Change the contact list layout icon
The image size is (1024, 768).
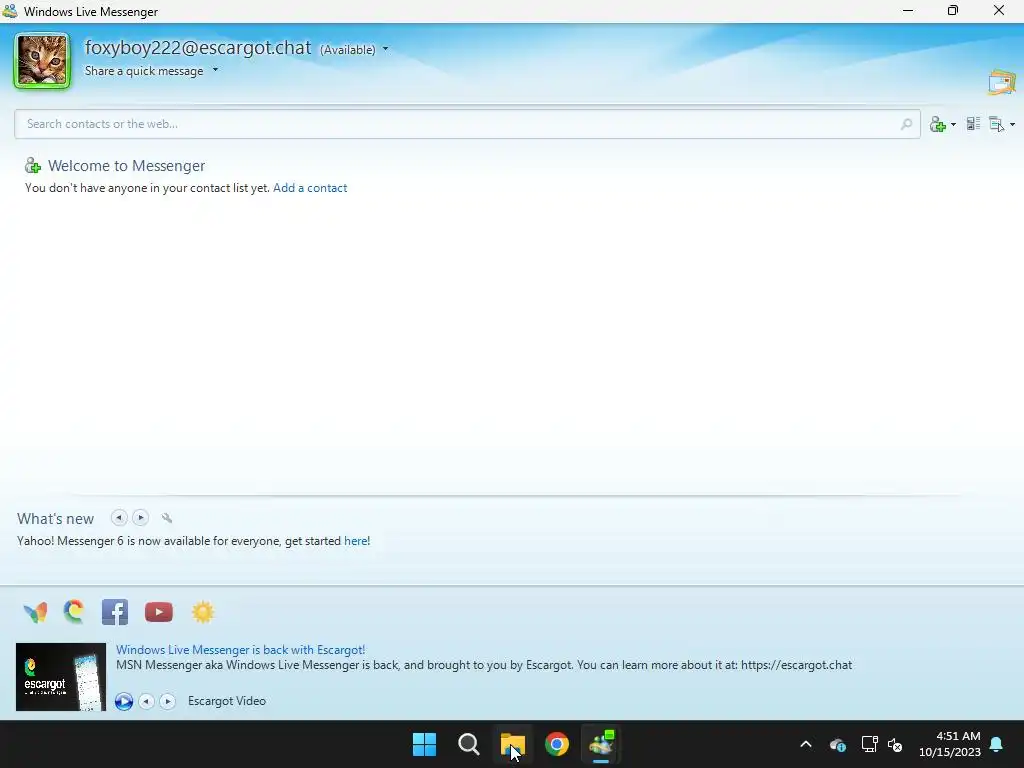point(974,123)
